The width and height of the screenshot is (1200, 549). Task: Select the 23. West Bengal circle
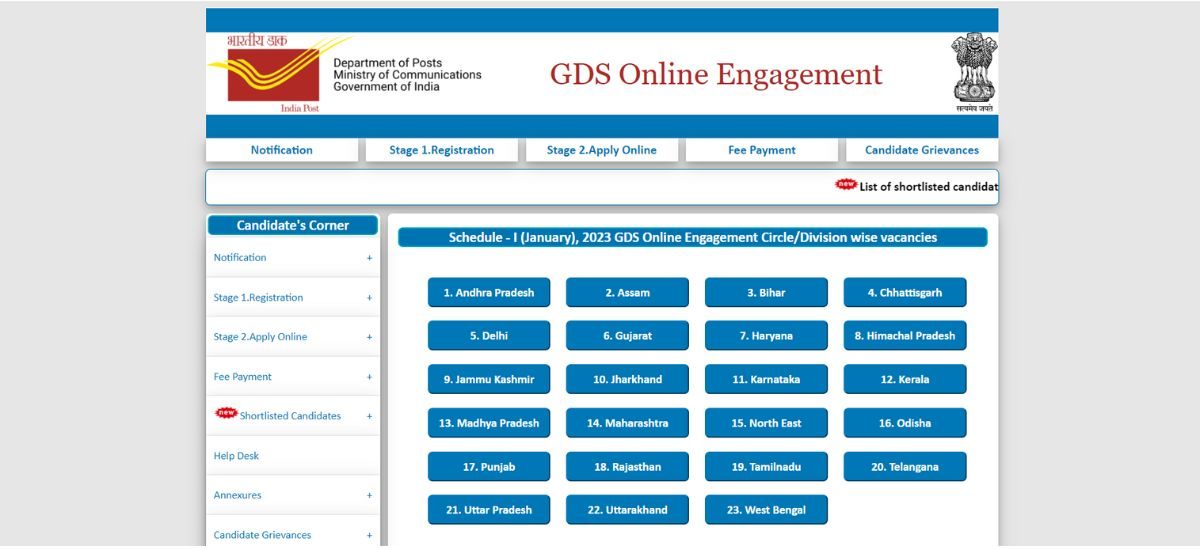click(x=766, y=510)
